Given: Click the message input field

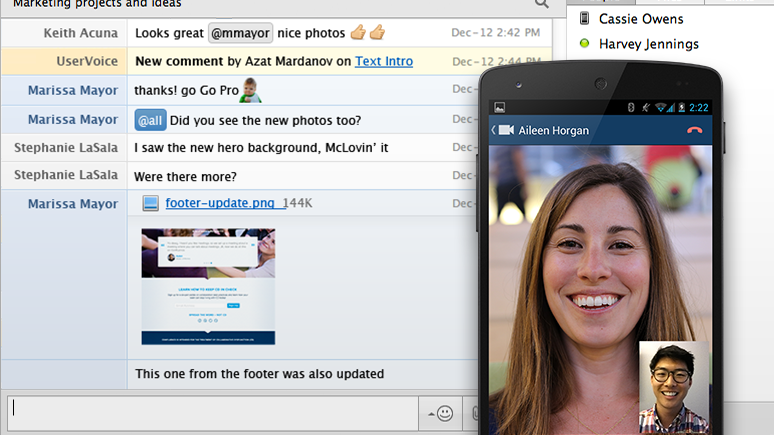Looking at the screenshot, I should pyautogui.click(x=210, y=413).
